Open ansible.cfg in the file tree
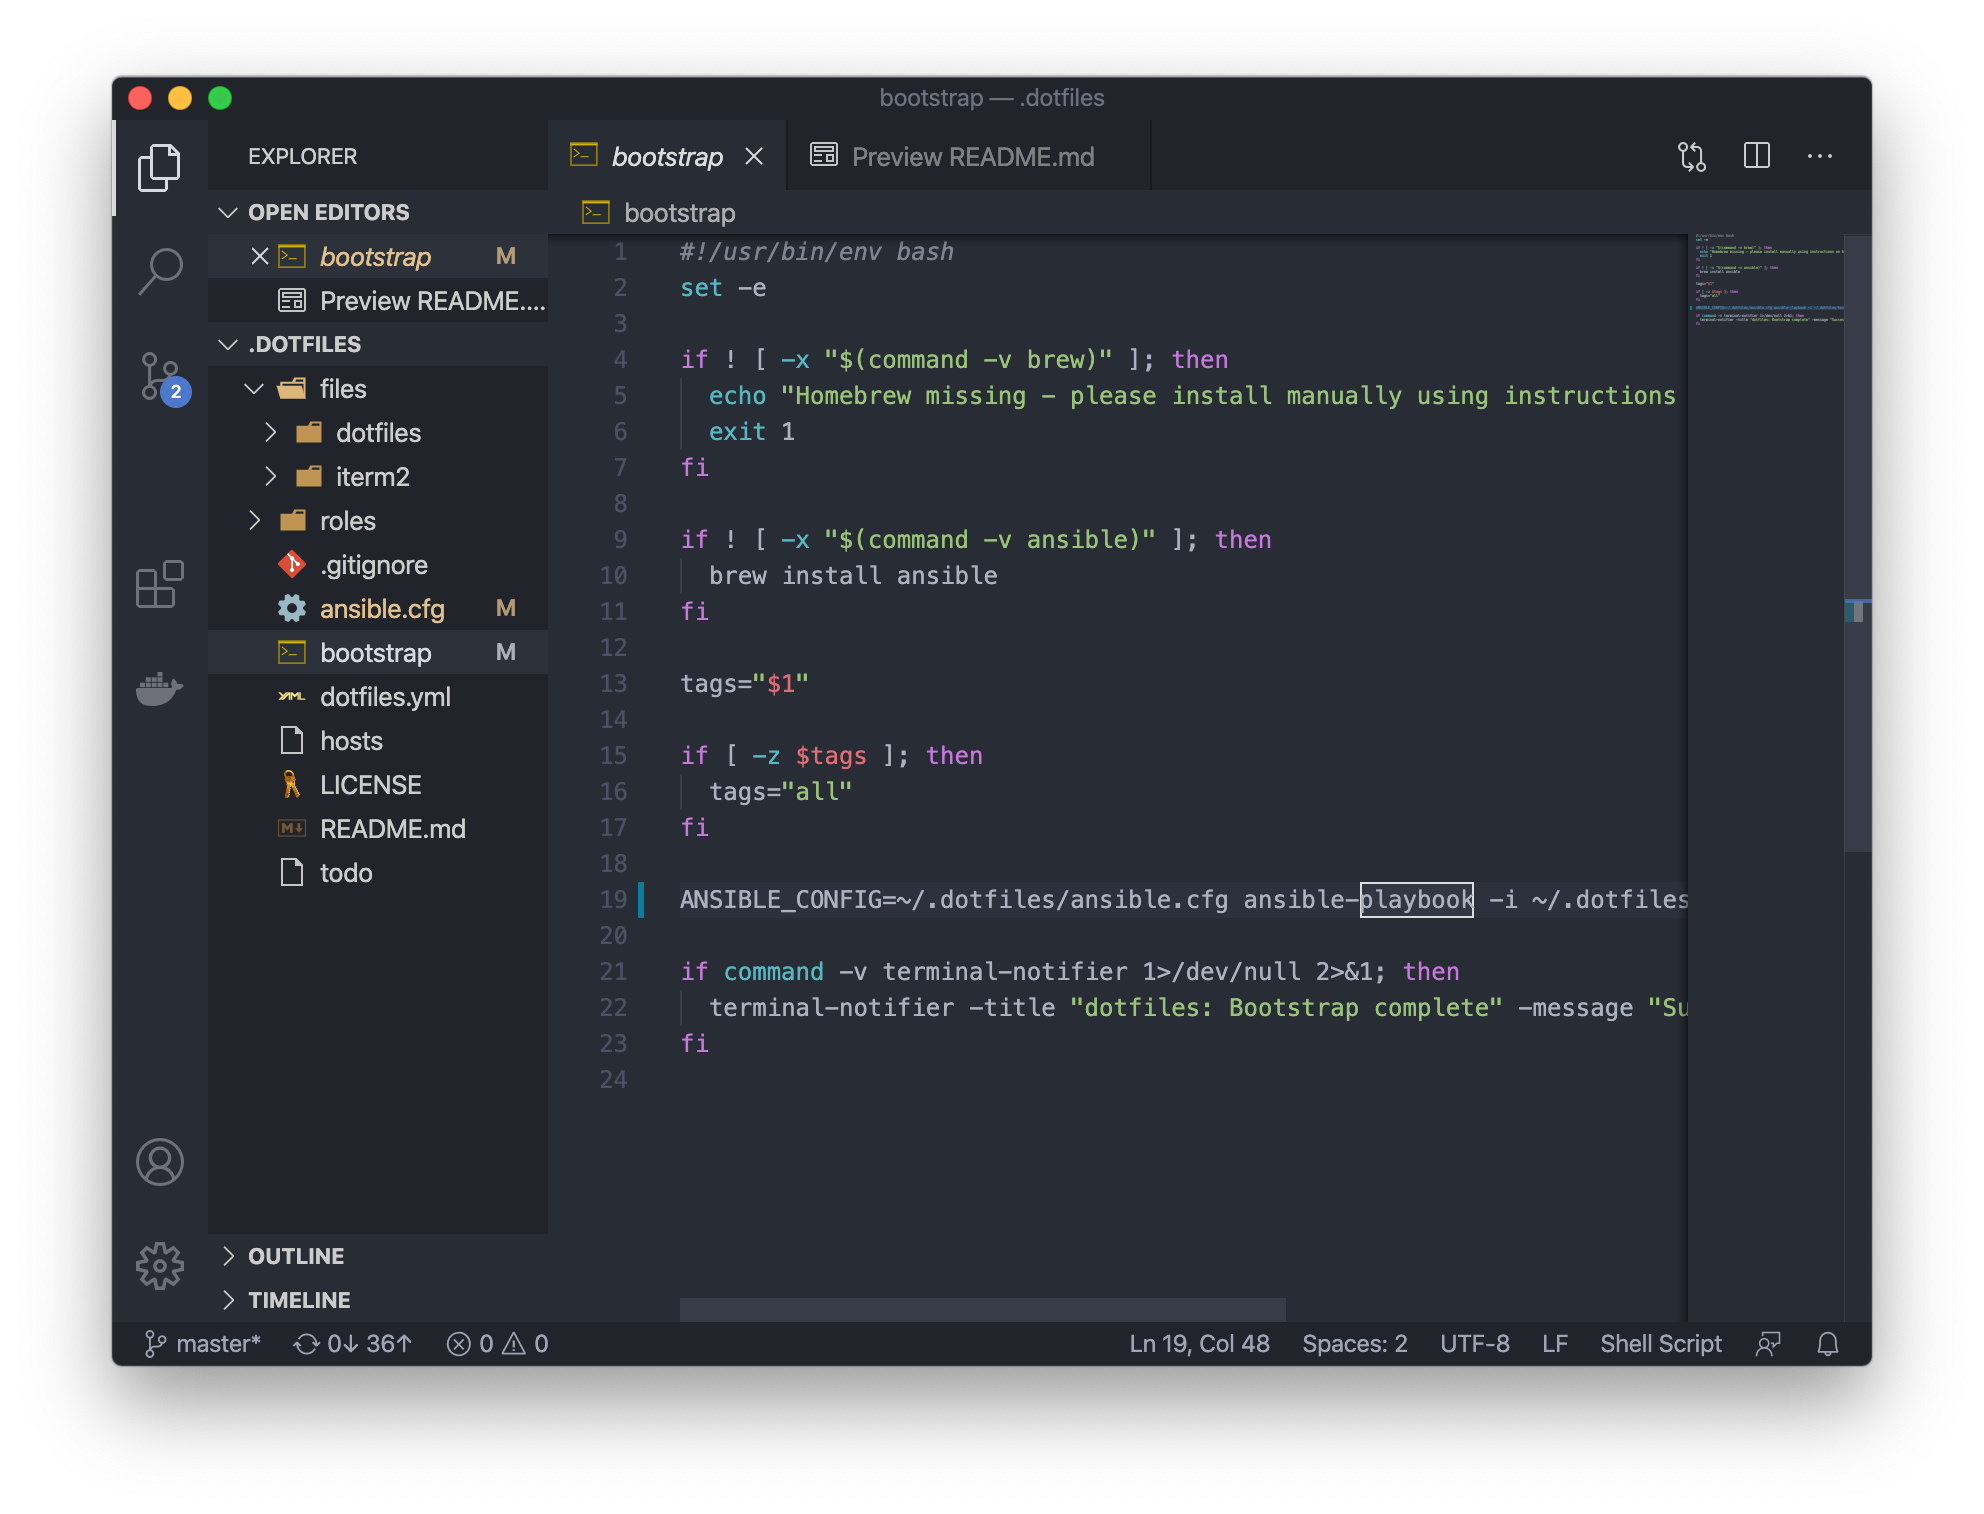 [382, 609]
